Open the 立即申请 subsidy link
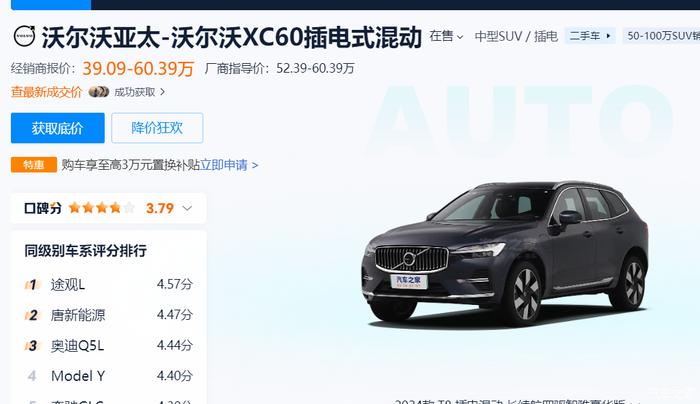This screenshot has width=700, height=404. tap(224, 165)
